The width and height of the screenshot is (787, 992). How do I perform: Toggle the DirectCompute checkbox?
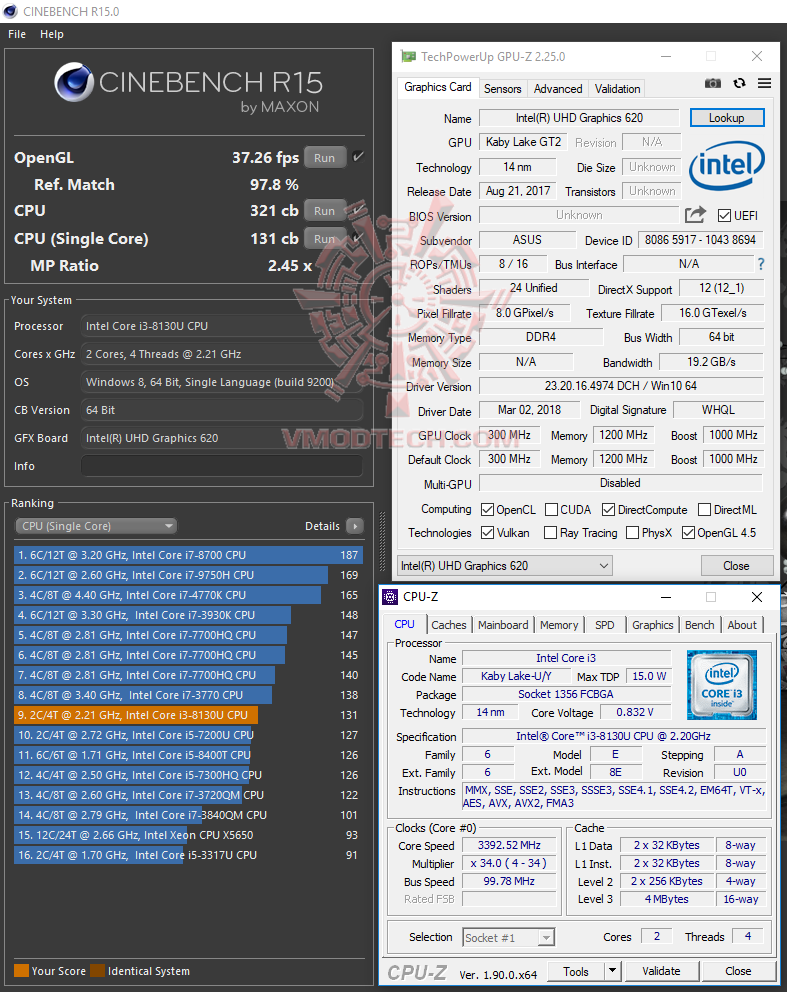click(x=609, y=509)
